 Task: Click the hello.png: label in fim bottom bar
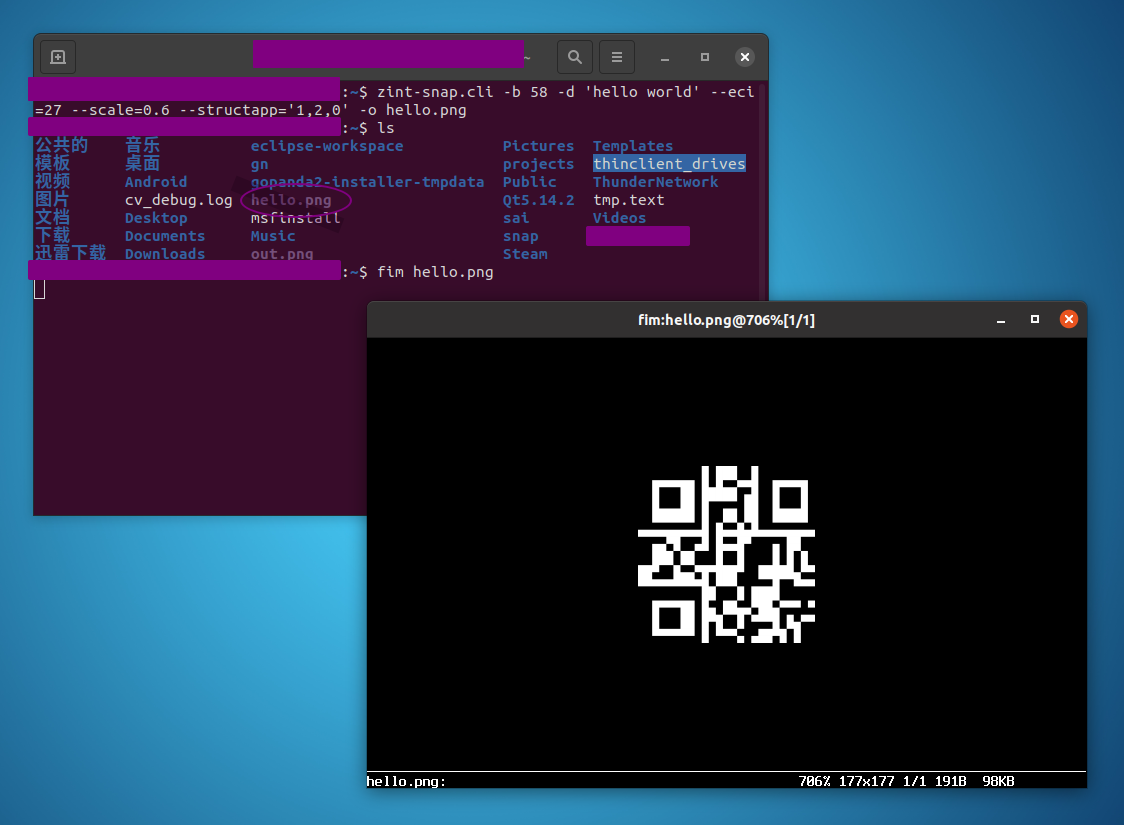tap(404, 781)
